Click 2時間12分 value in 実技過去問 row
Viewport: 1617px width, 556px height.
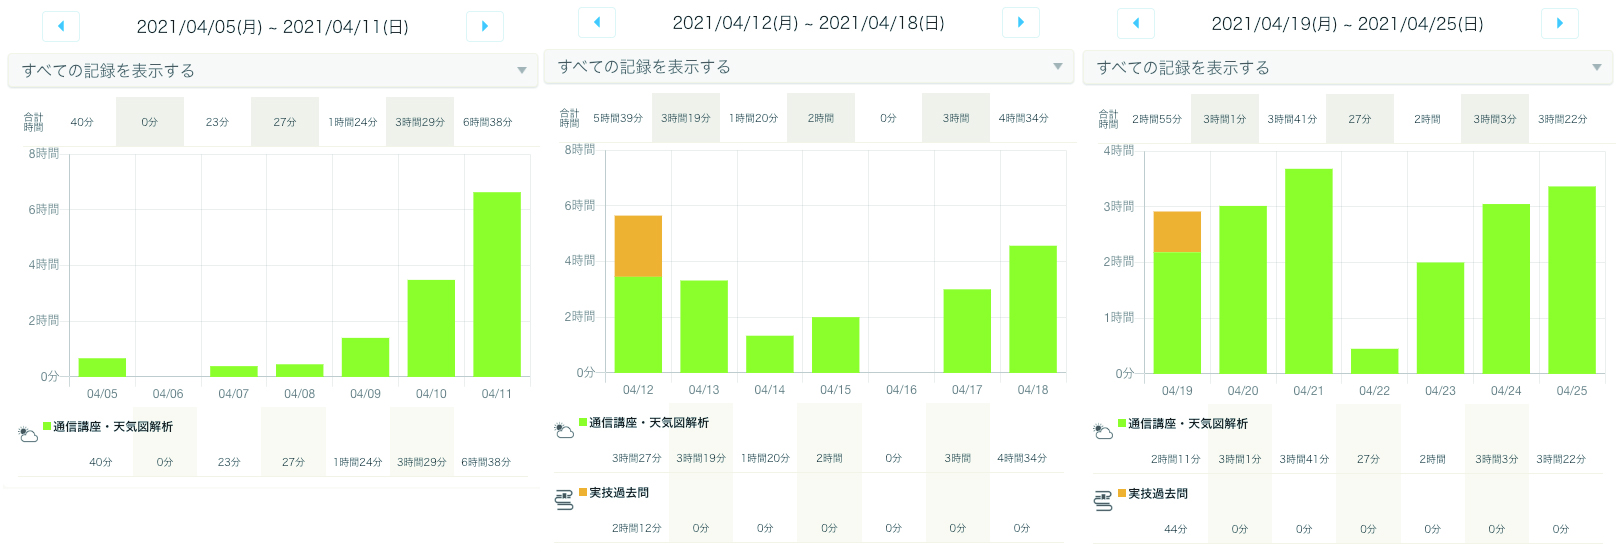637,528
